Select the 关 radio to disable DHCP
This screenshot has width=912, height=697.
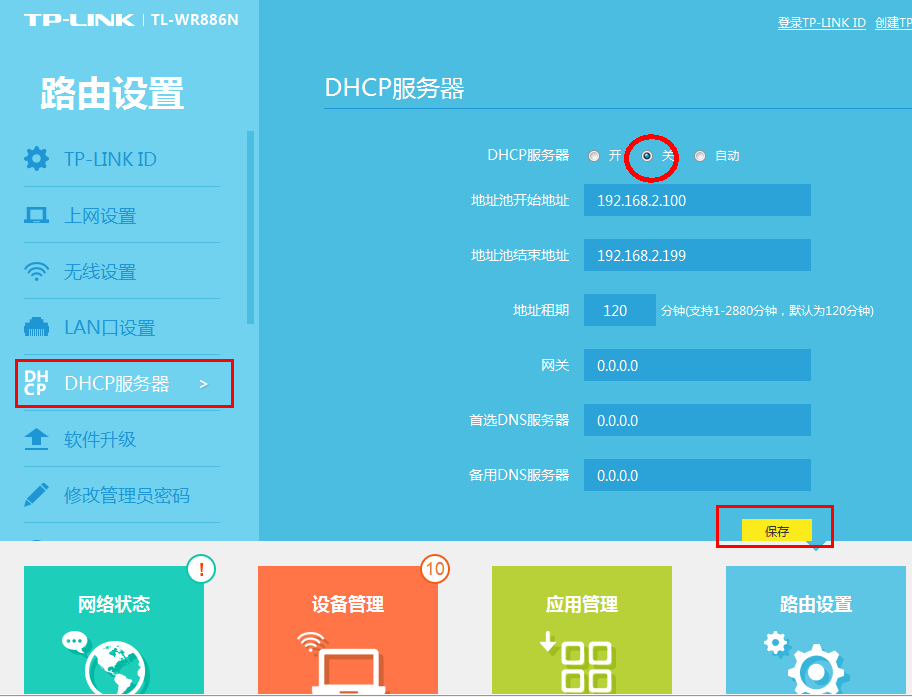pos(647,156)
